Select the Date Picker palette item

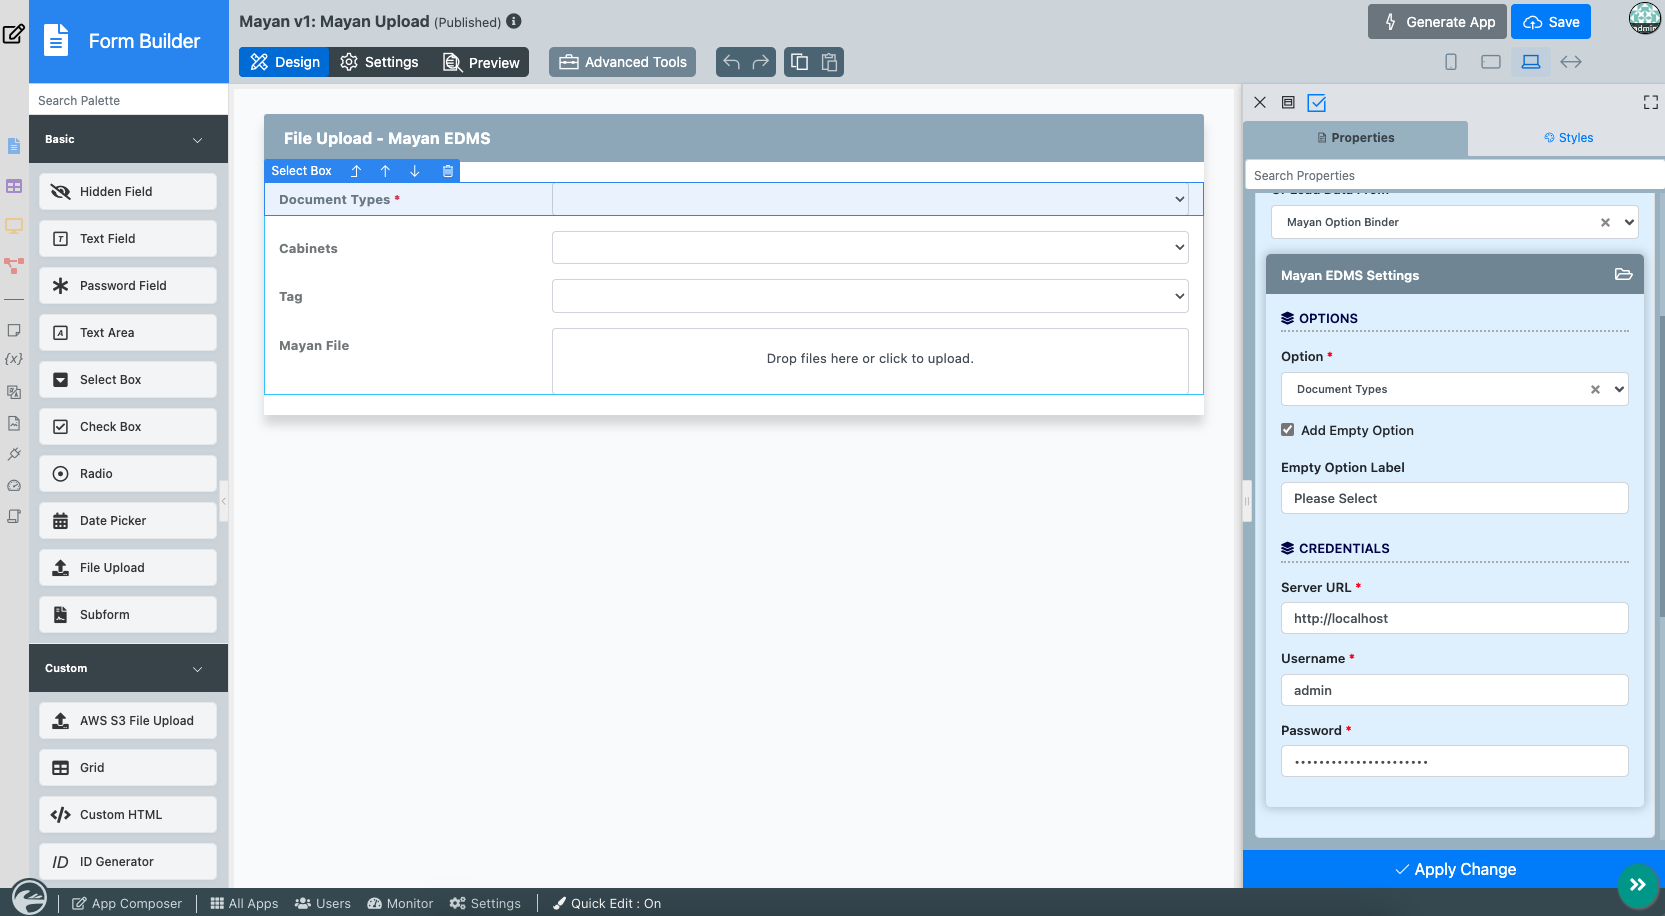128,521
